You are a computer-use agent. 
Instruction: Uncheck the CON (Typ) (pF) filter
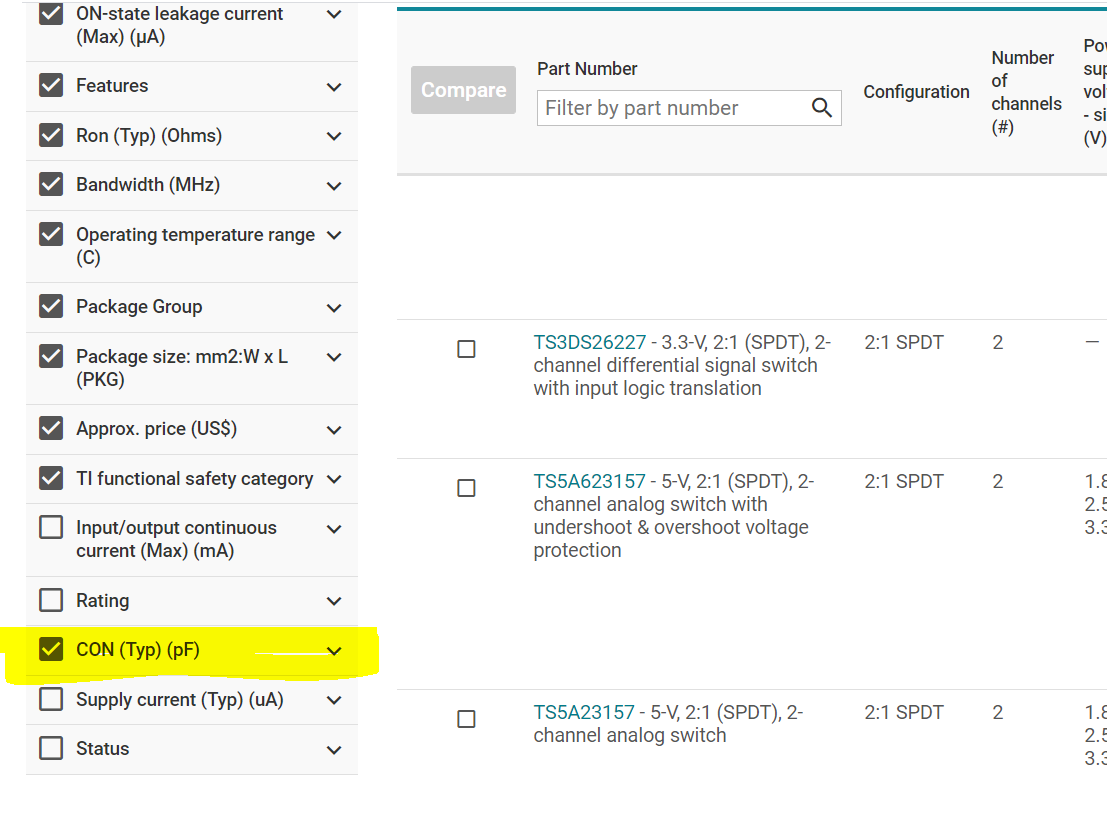[51, 650]
